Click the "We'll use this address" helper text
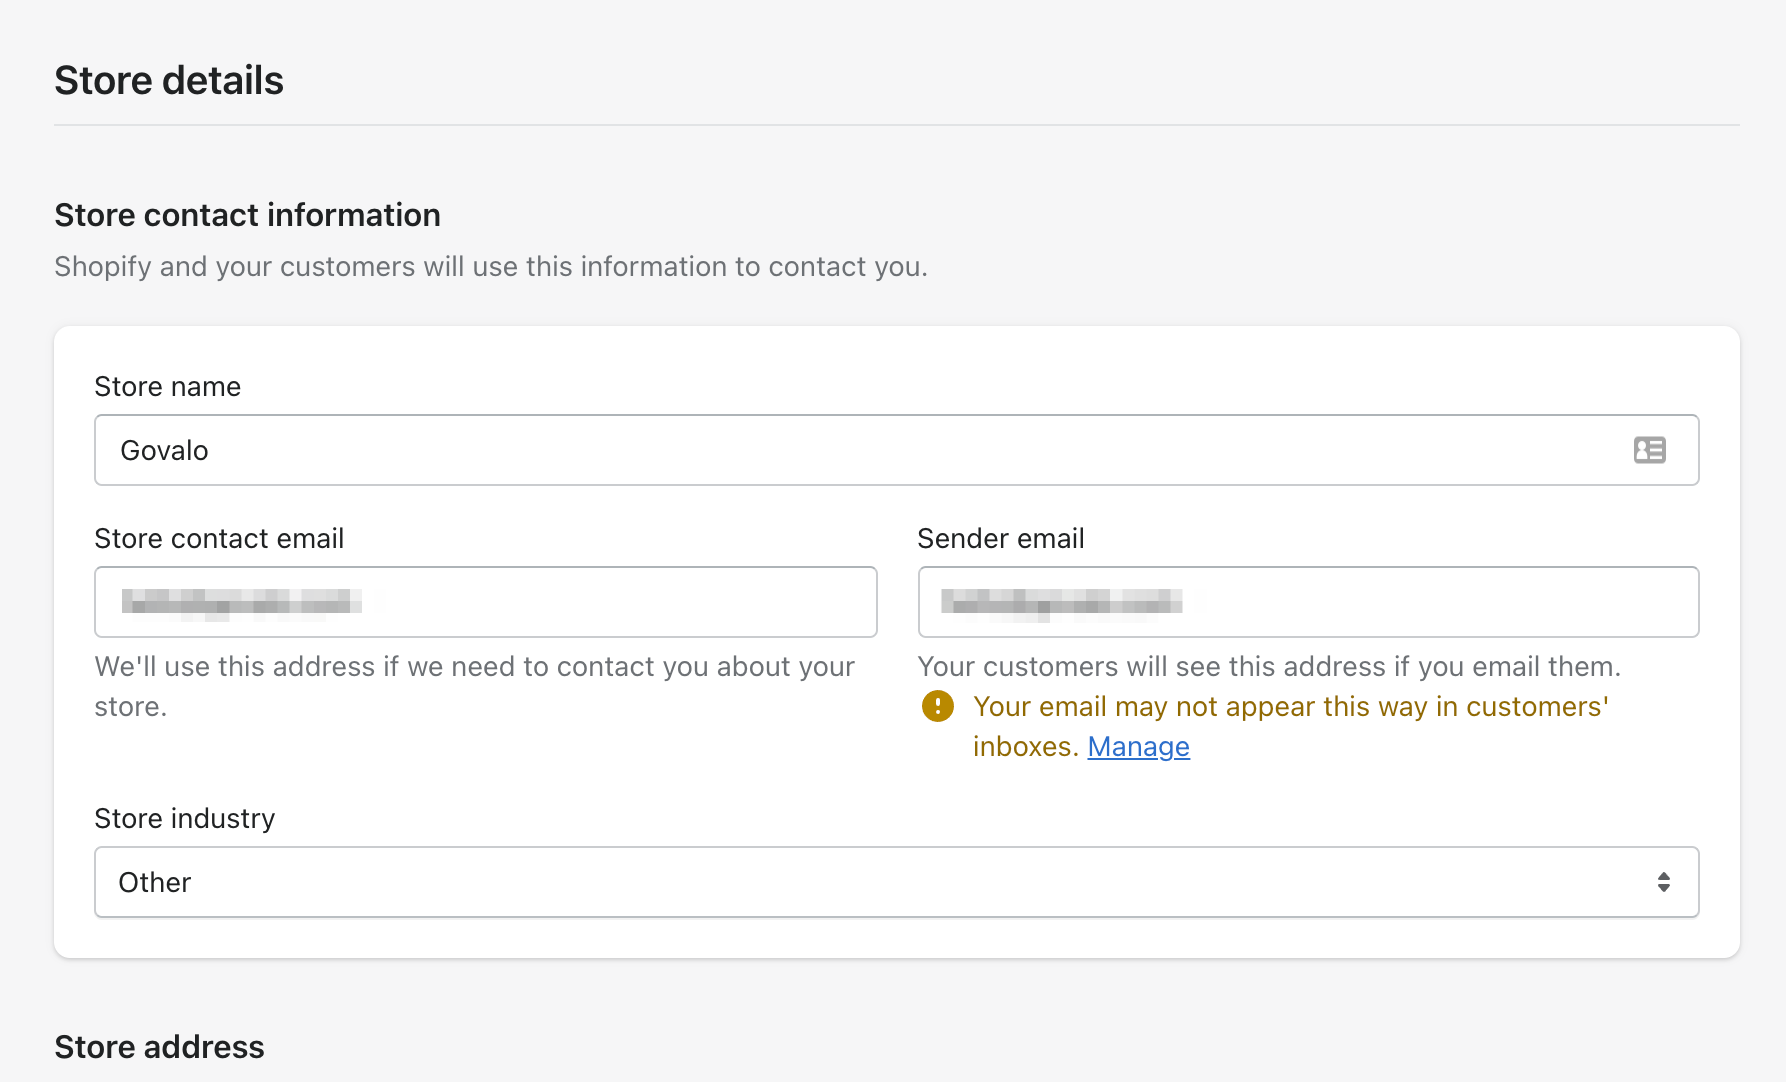This screenshot has height=1082, width=1786. pos(474,667)
